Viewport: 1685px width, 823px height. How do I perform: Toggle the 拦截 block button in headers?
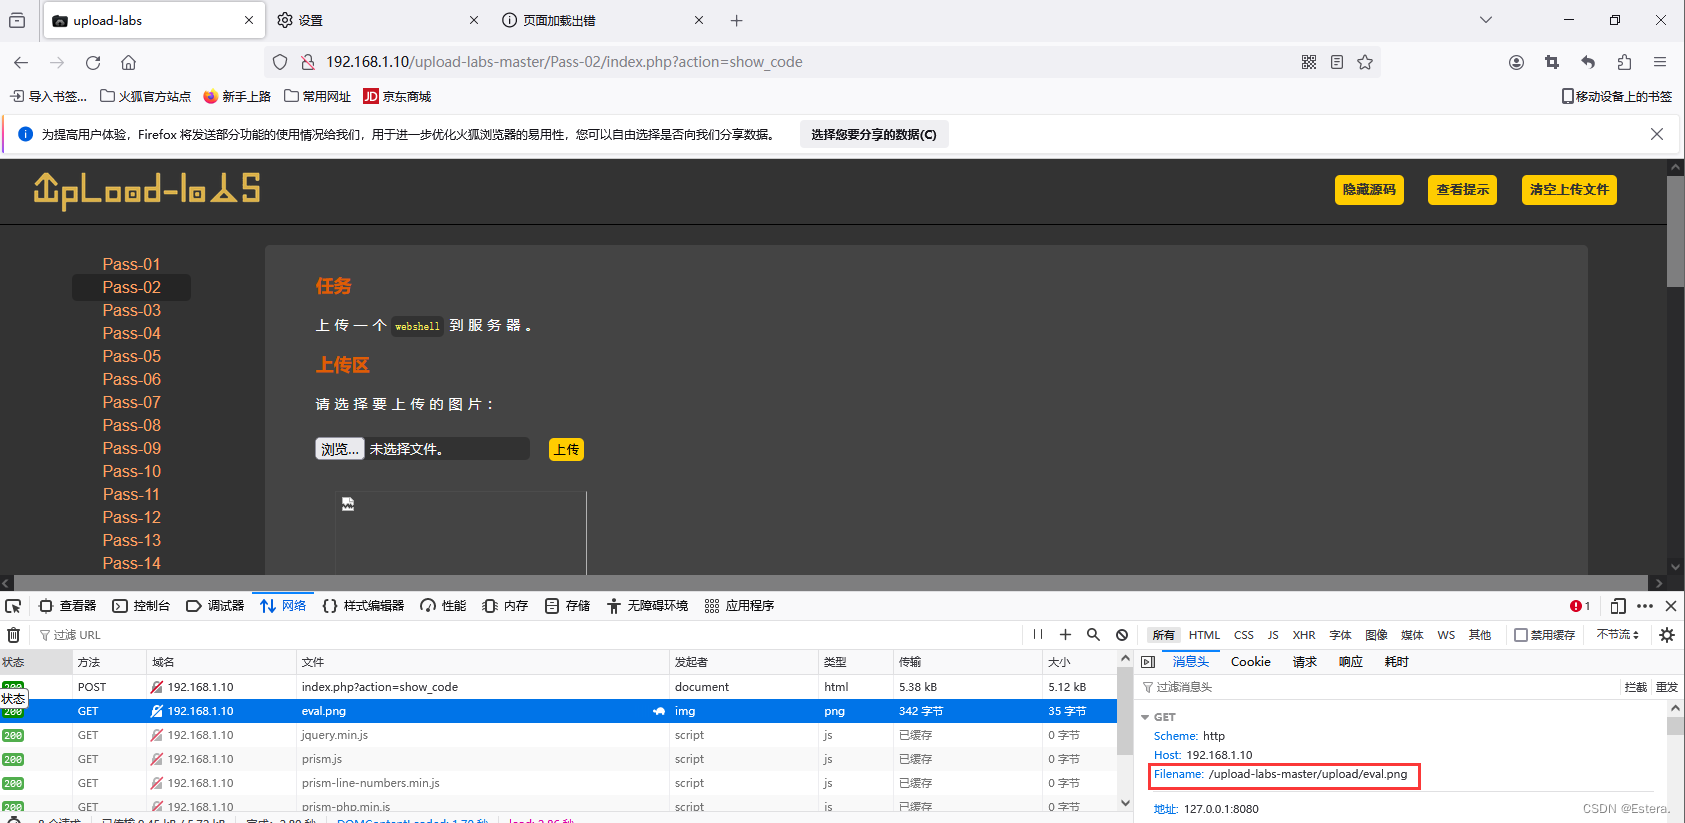click(1636, 687)
